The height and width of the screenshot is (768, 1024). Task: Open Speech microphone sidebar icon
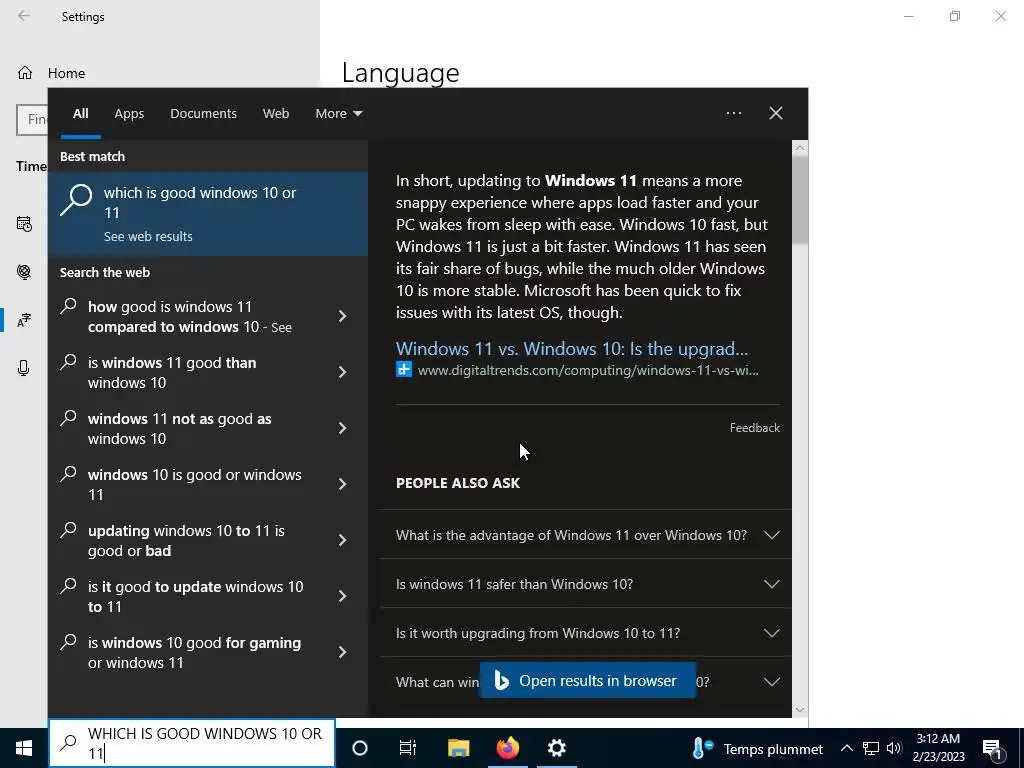[x=24, y=368]
